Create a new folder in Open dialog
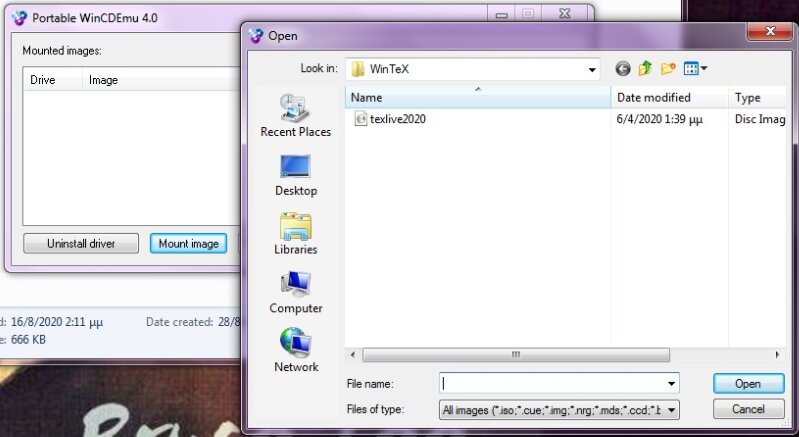The height and width of the screenshot is (437, 799). point(668,68)
